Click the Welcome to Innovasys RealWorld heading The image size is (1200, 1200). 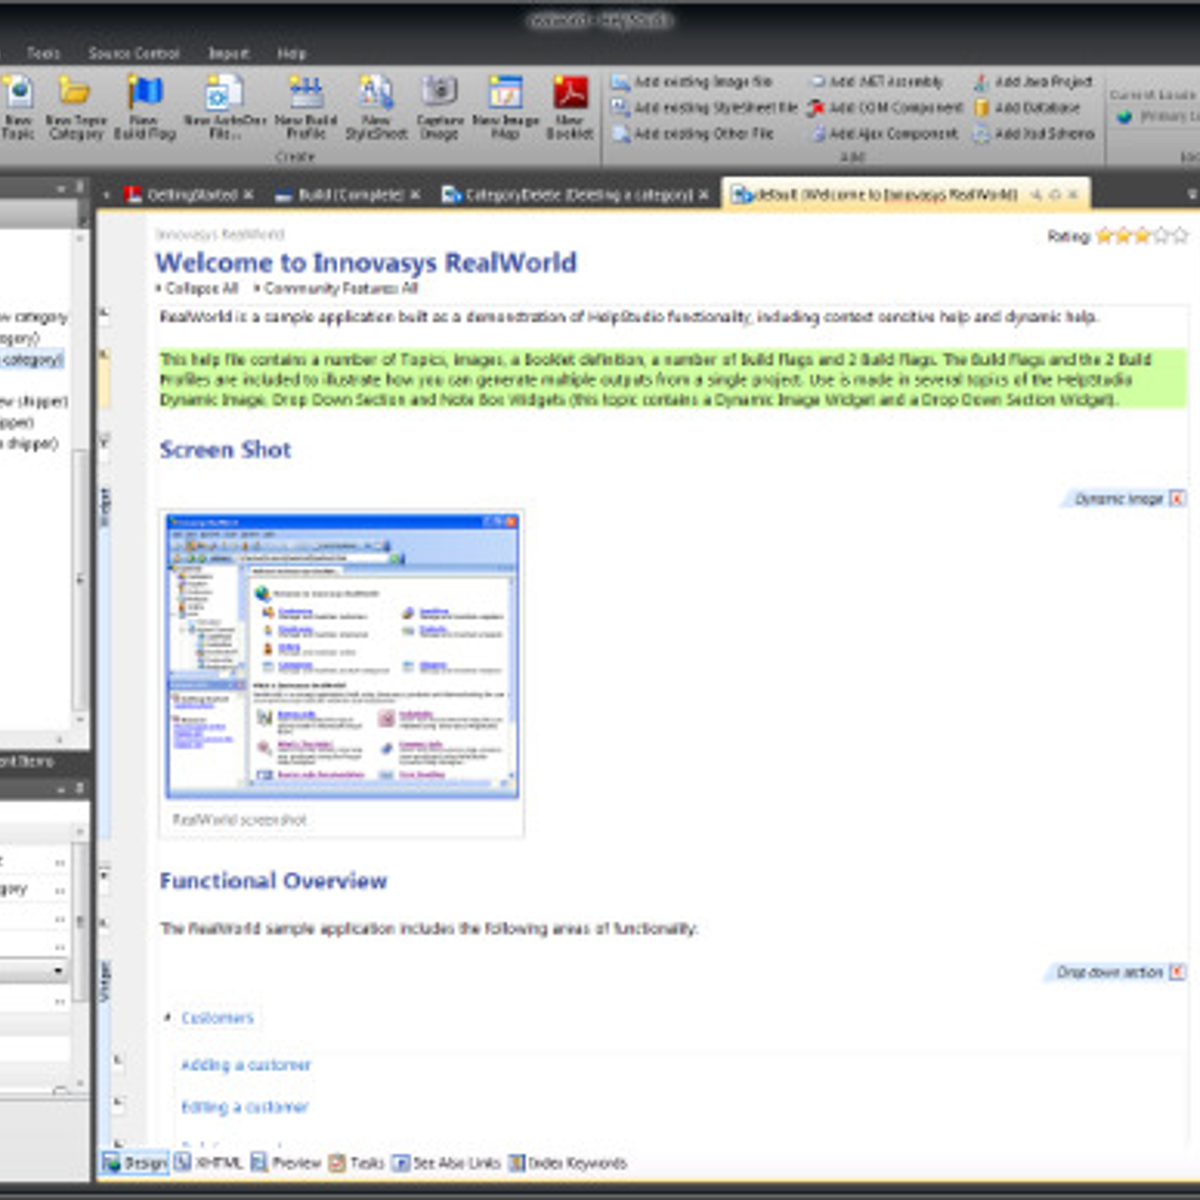point(366,263)
